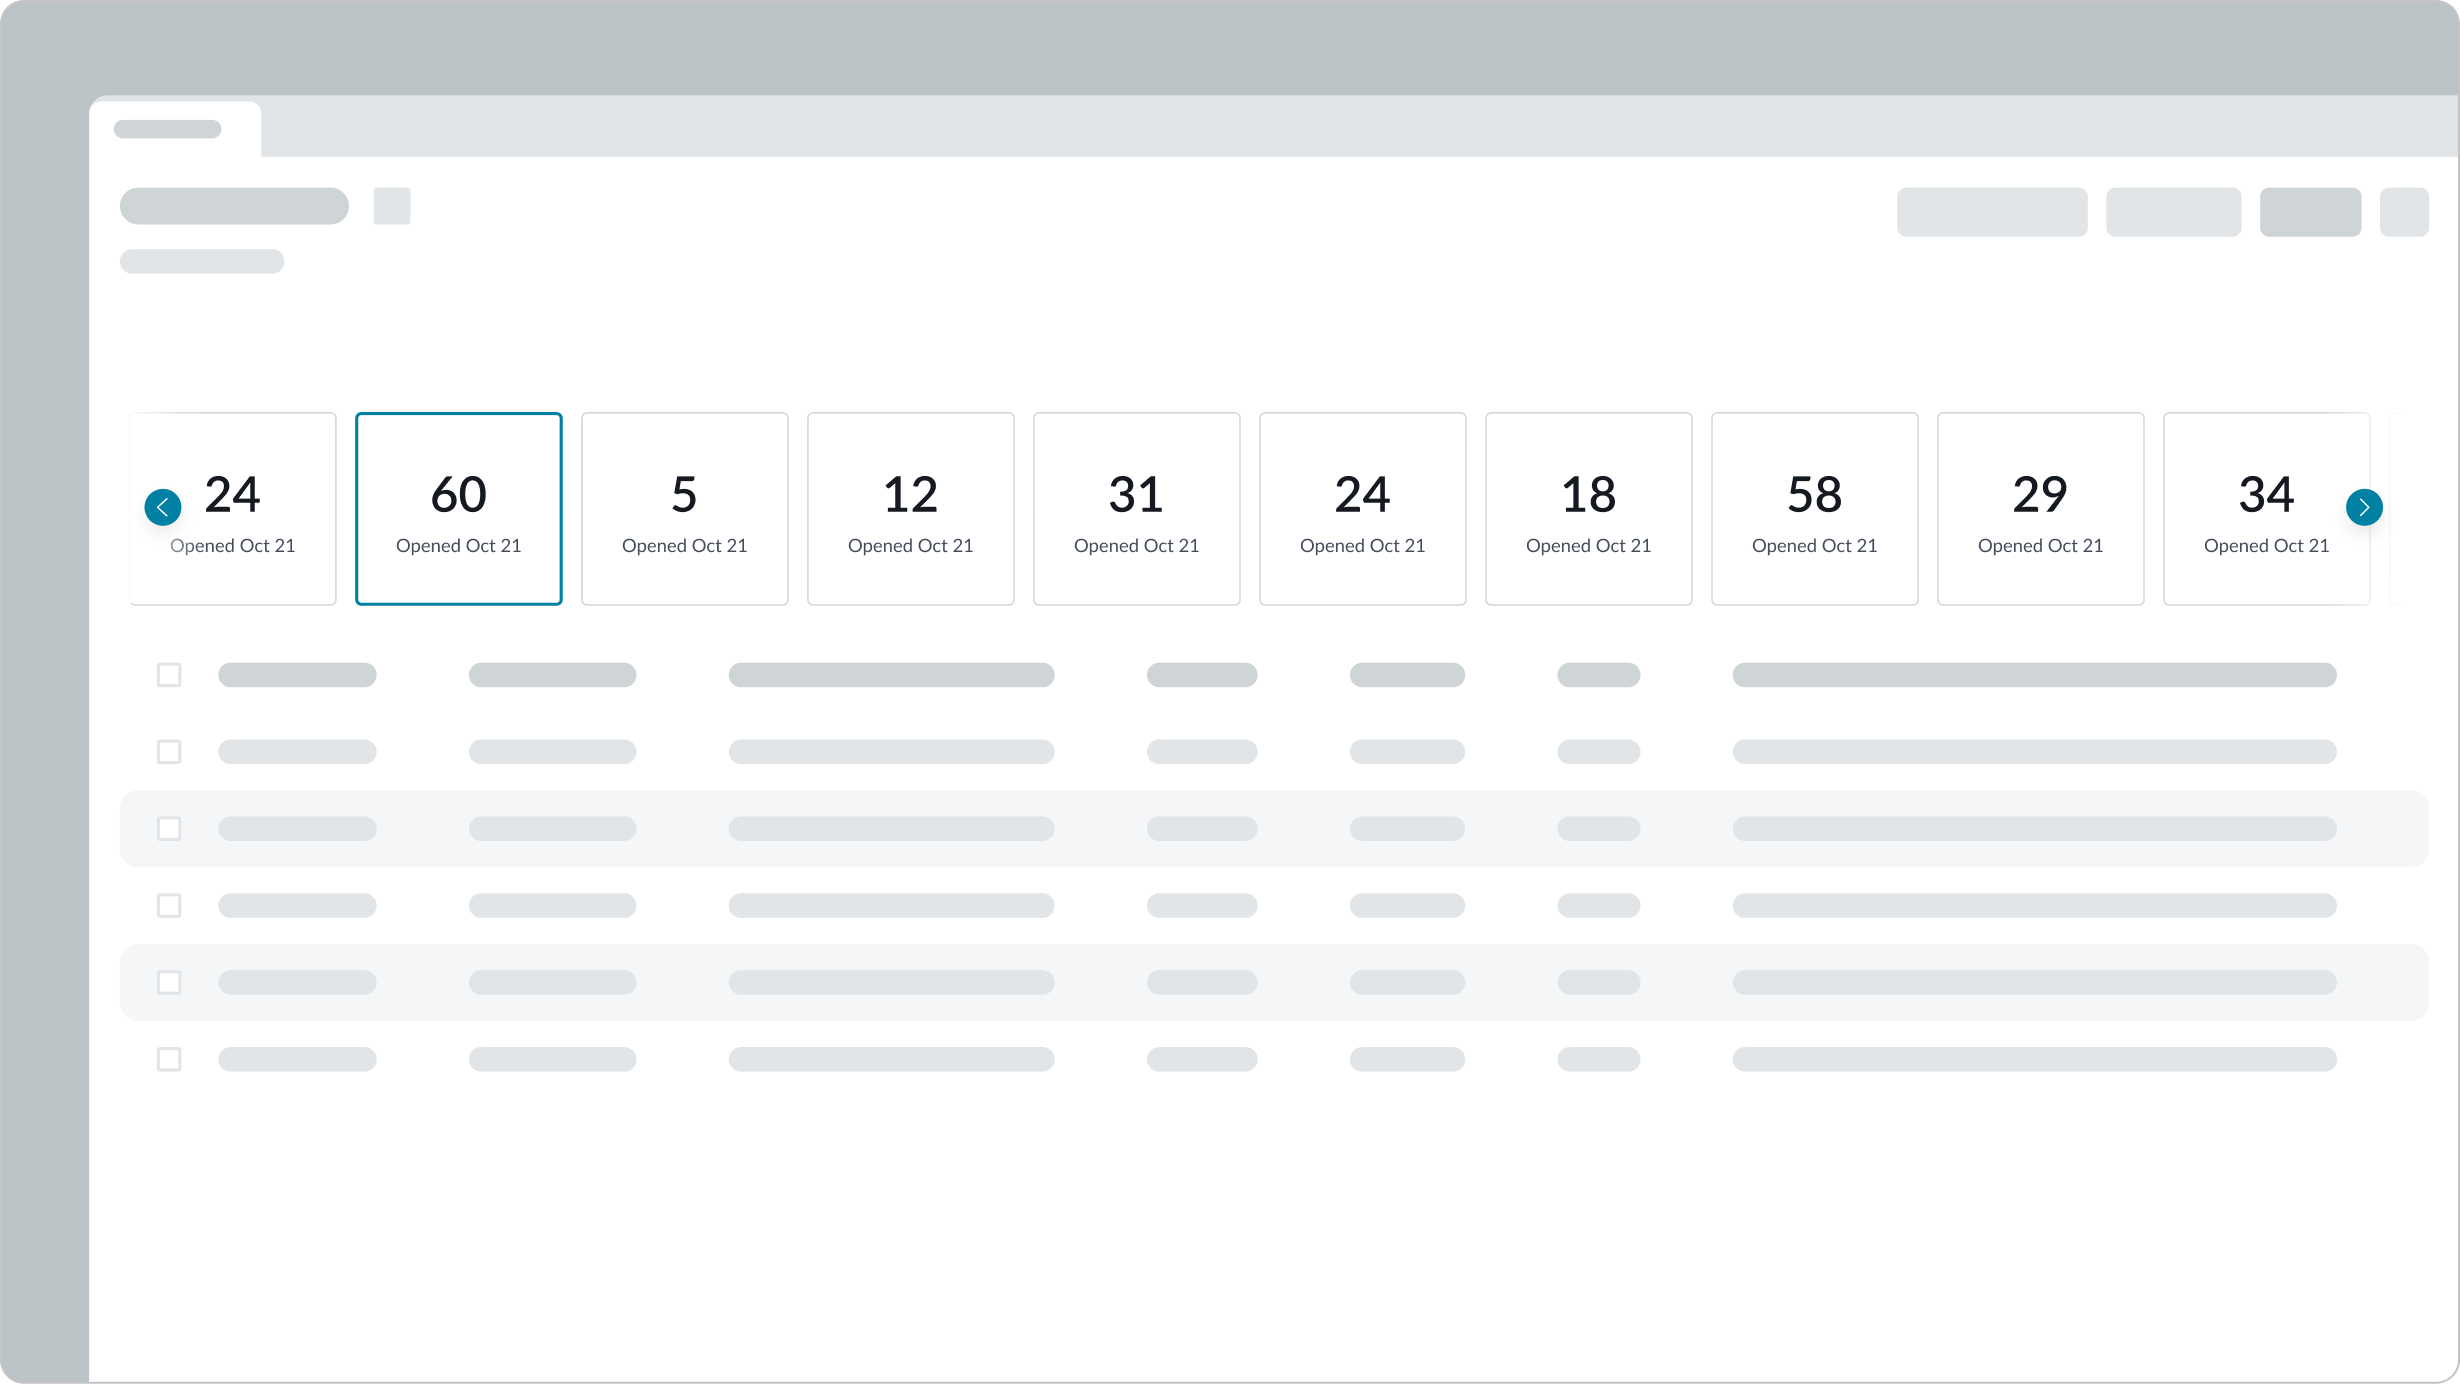The image size is (2460, 1384).
Task: Check the third row checkbox
Action: coord(169,828)
